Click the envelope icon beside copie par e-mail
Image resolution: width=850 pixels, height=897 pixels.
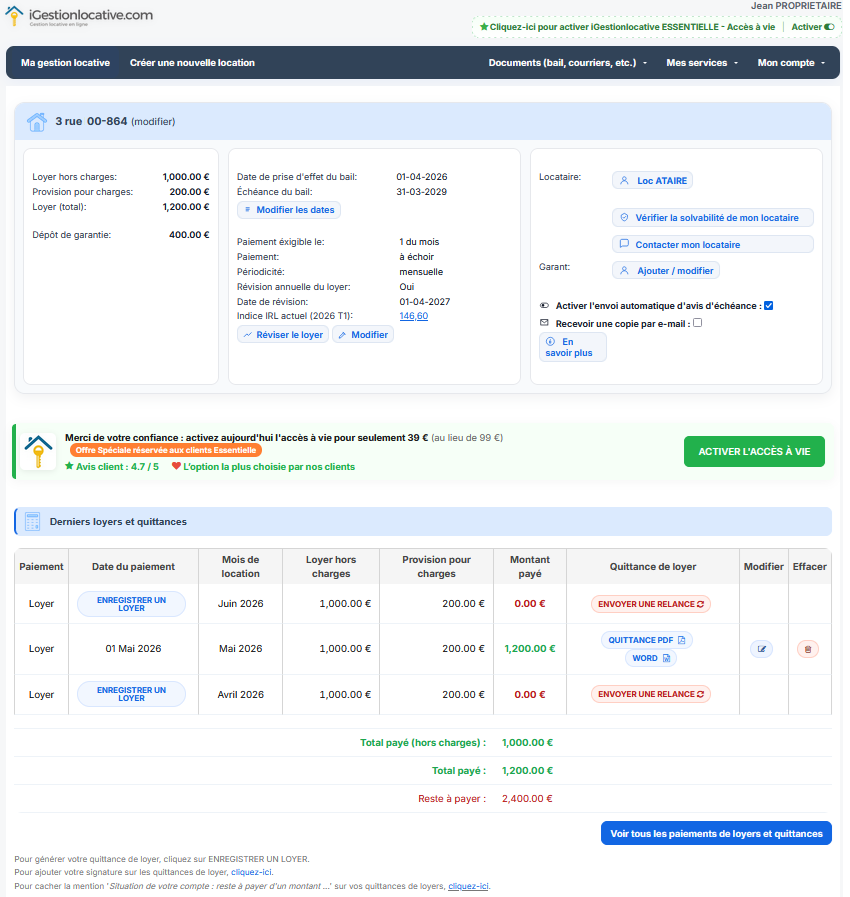coord(544,323)
